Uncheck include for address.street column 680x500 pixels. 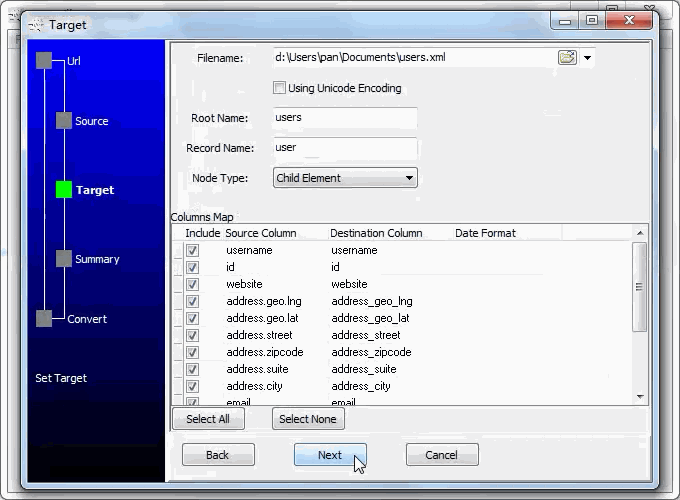click(192, 336)
